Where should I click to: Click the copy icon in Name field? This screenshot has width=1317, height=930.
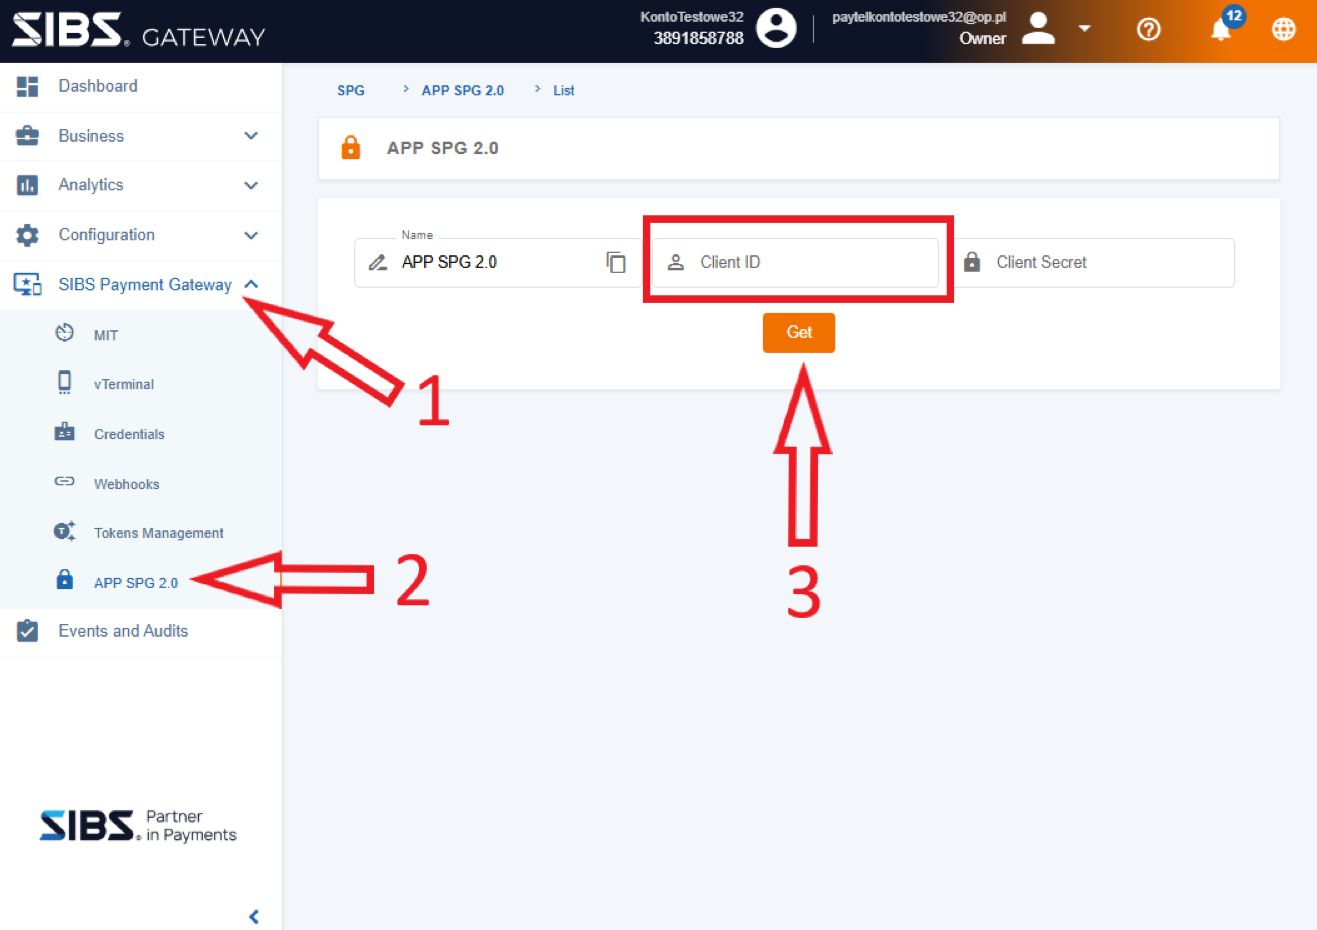(x=616, y=262)
